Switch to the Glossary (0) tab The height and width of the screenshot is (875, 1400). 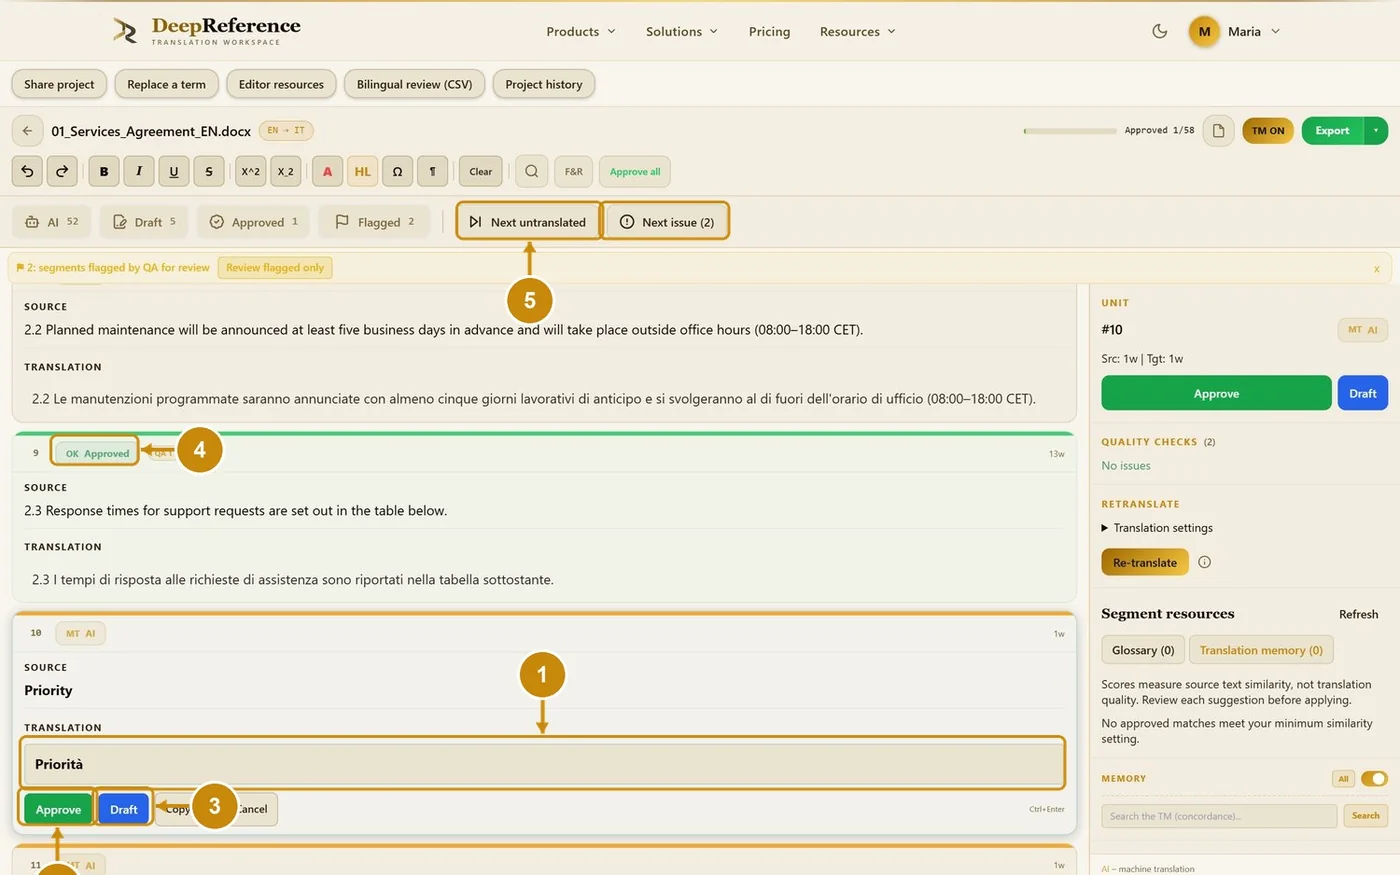coord(1143,650)
